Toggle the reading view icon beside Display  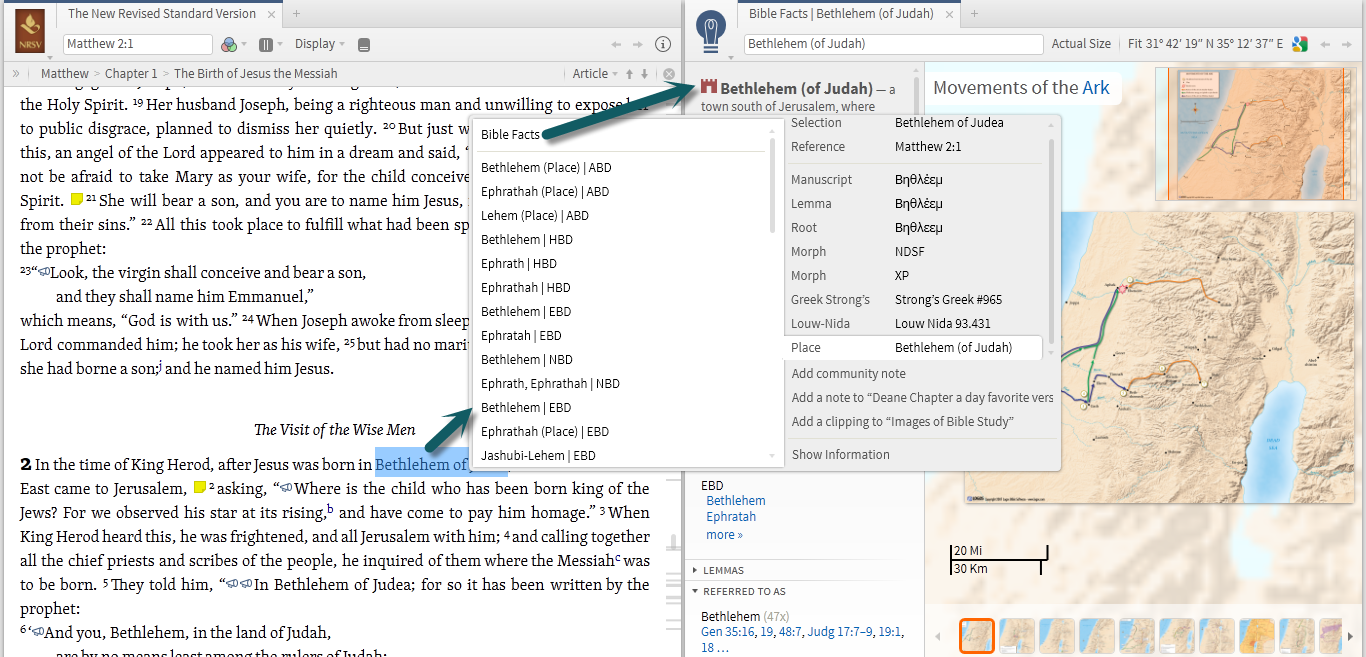pos(364,44)
